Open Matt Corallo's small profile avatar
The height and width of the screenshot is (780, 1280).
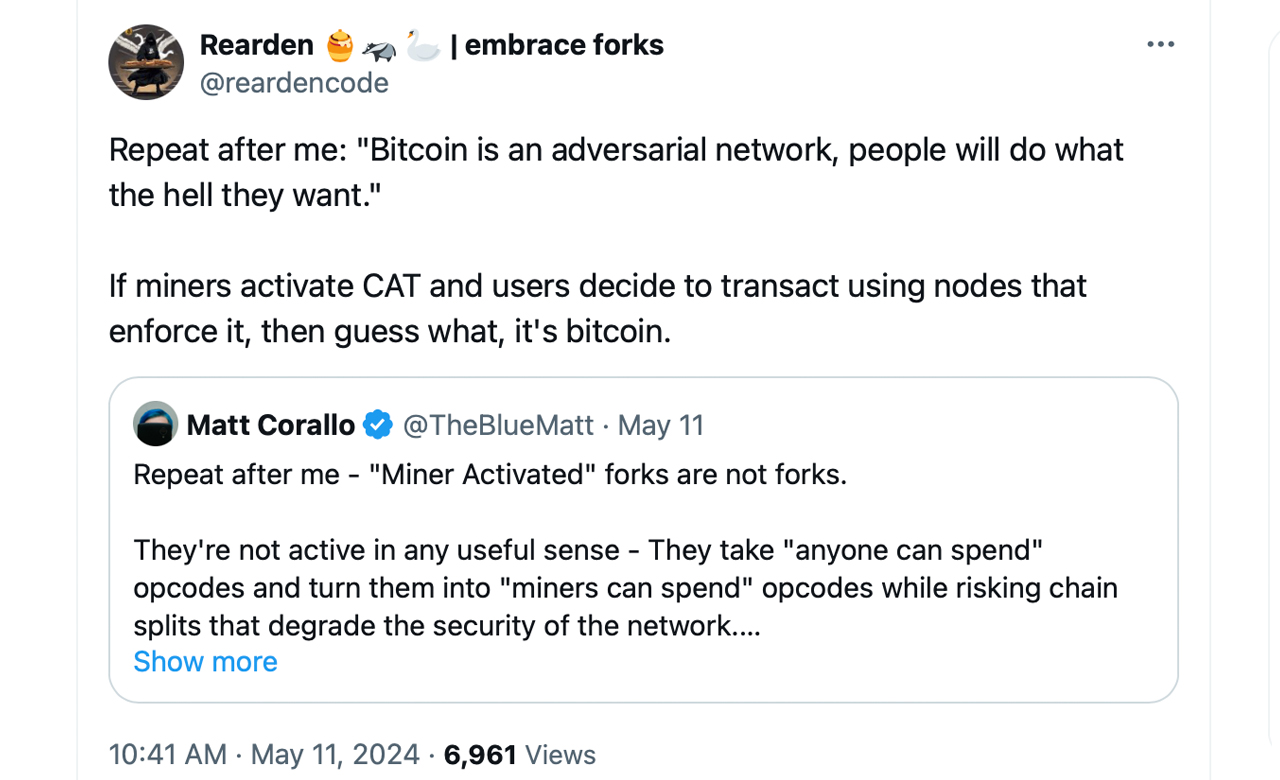tap(155, 424)
